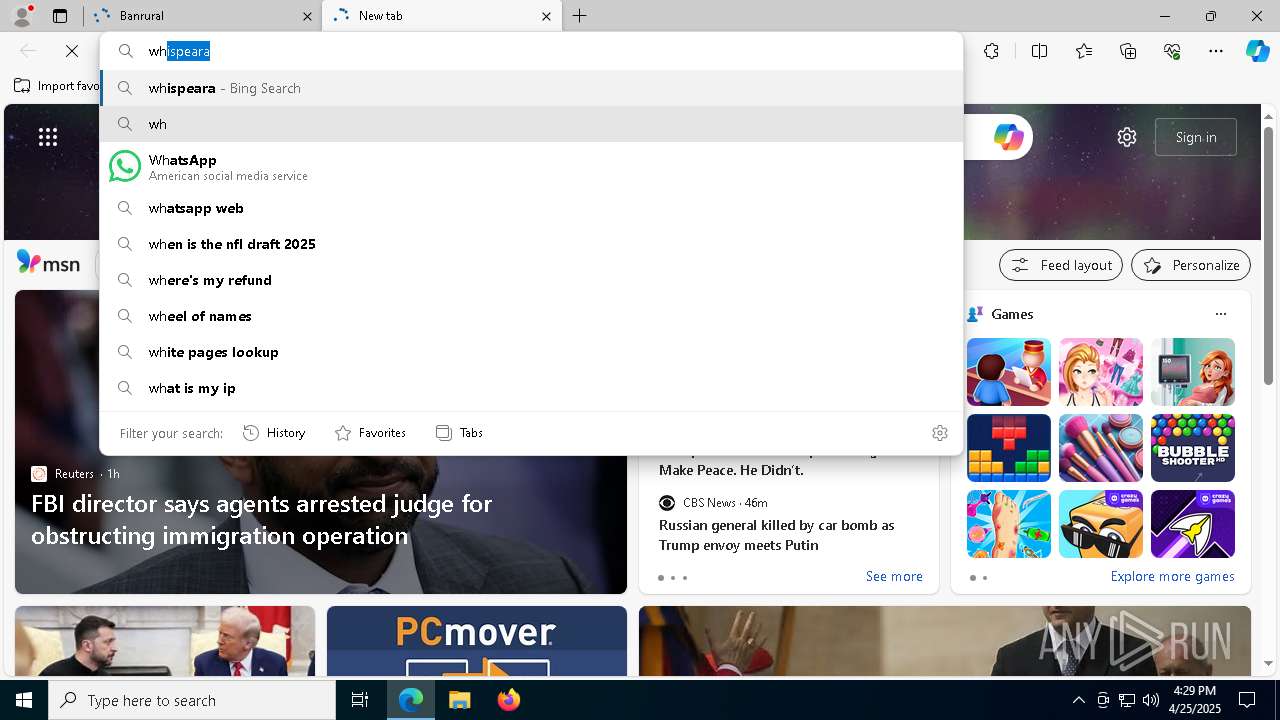Screen dimensions: 1280x720
Task: Open Collections in the toolbar
Action: click(x=1128, y=51)
